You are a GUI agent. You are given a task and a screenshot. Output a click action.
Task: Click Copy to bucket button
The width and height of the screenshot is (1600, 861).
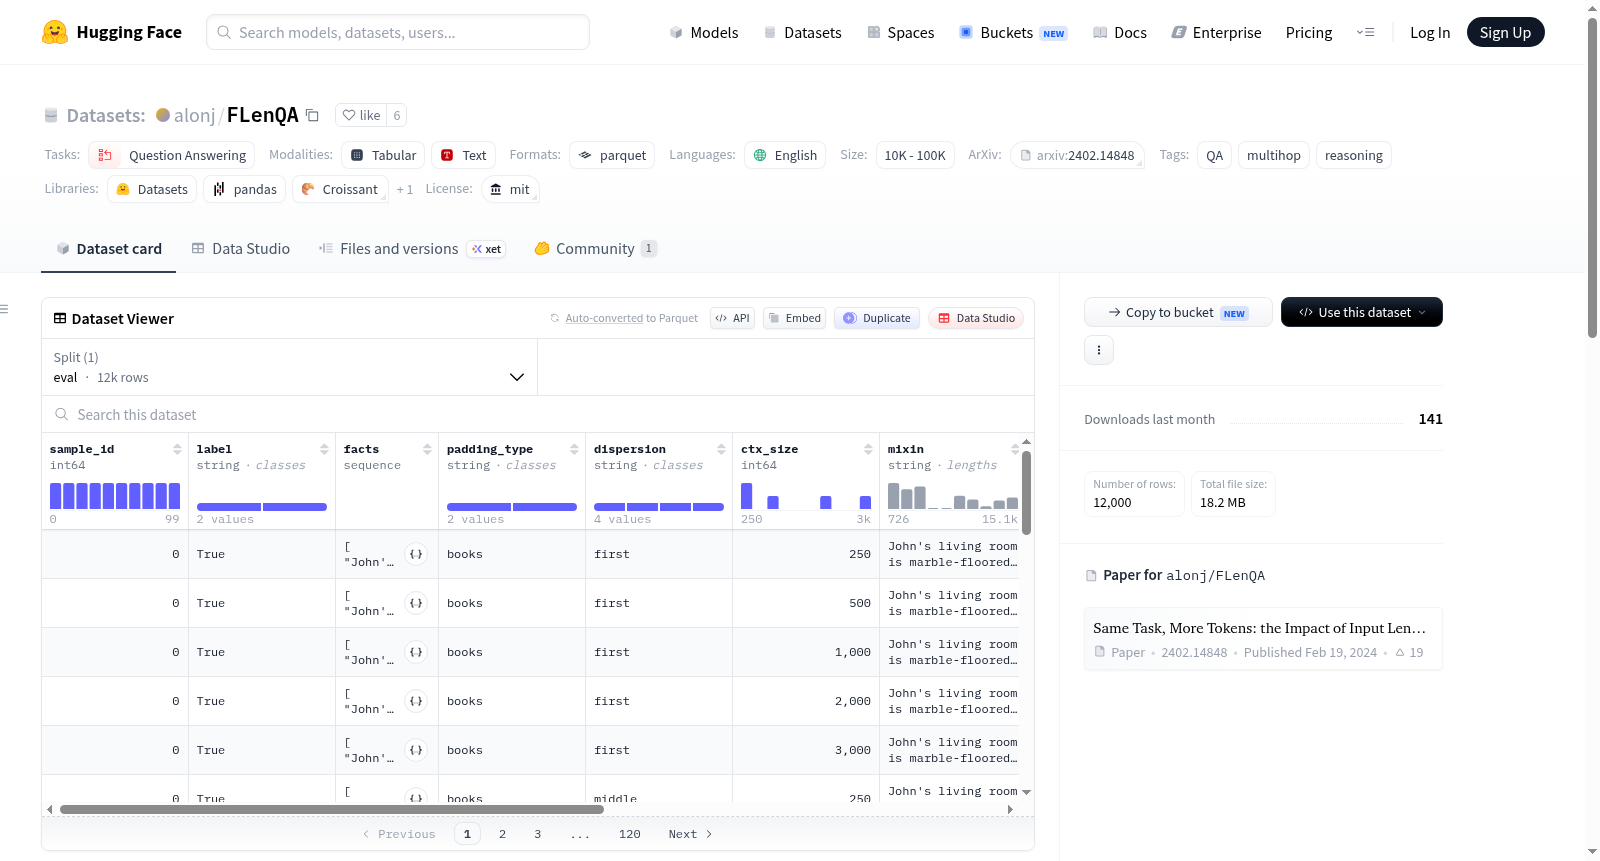[1178, 312]
